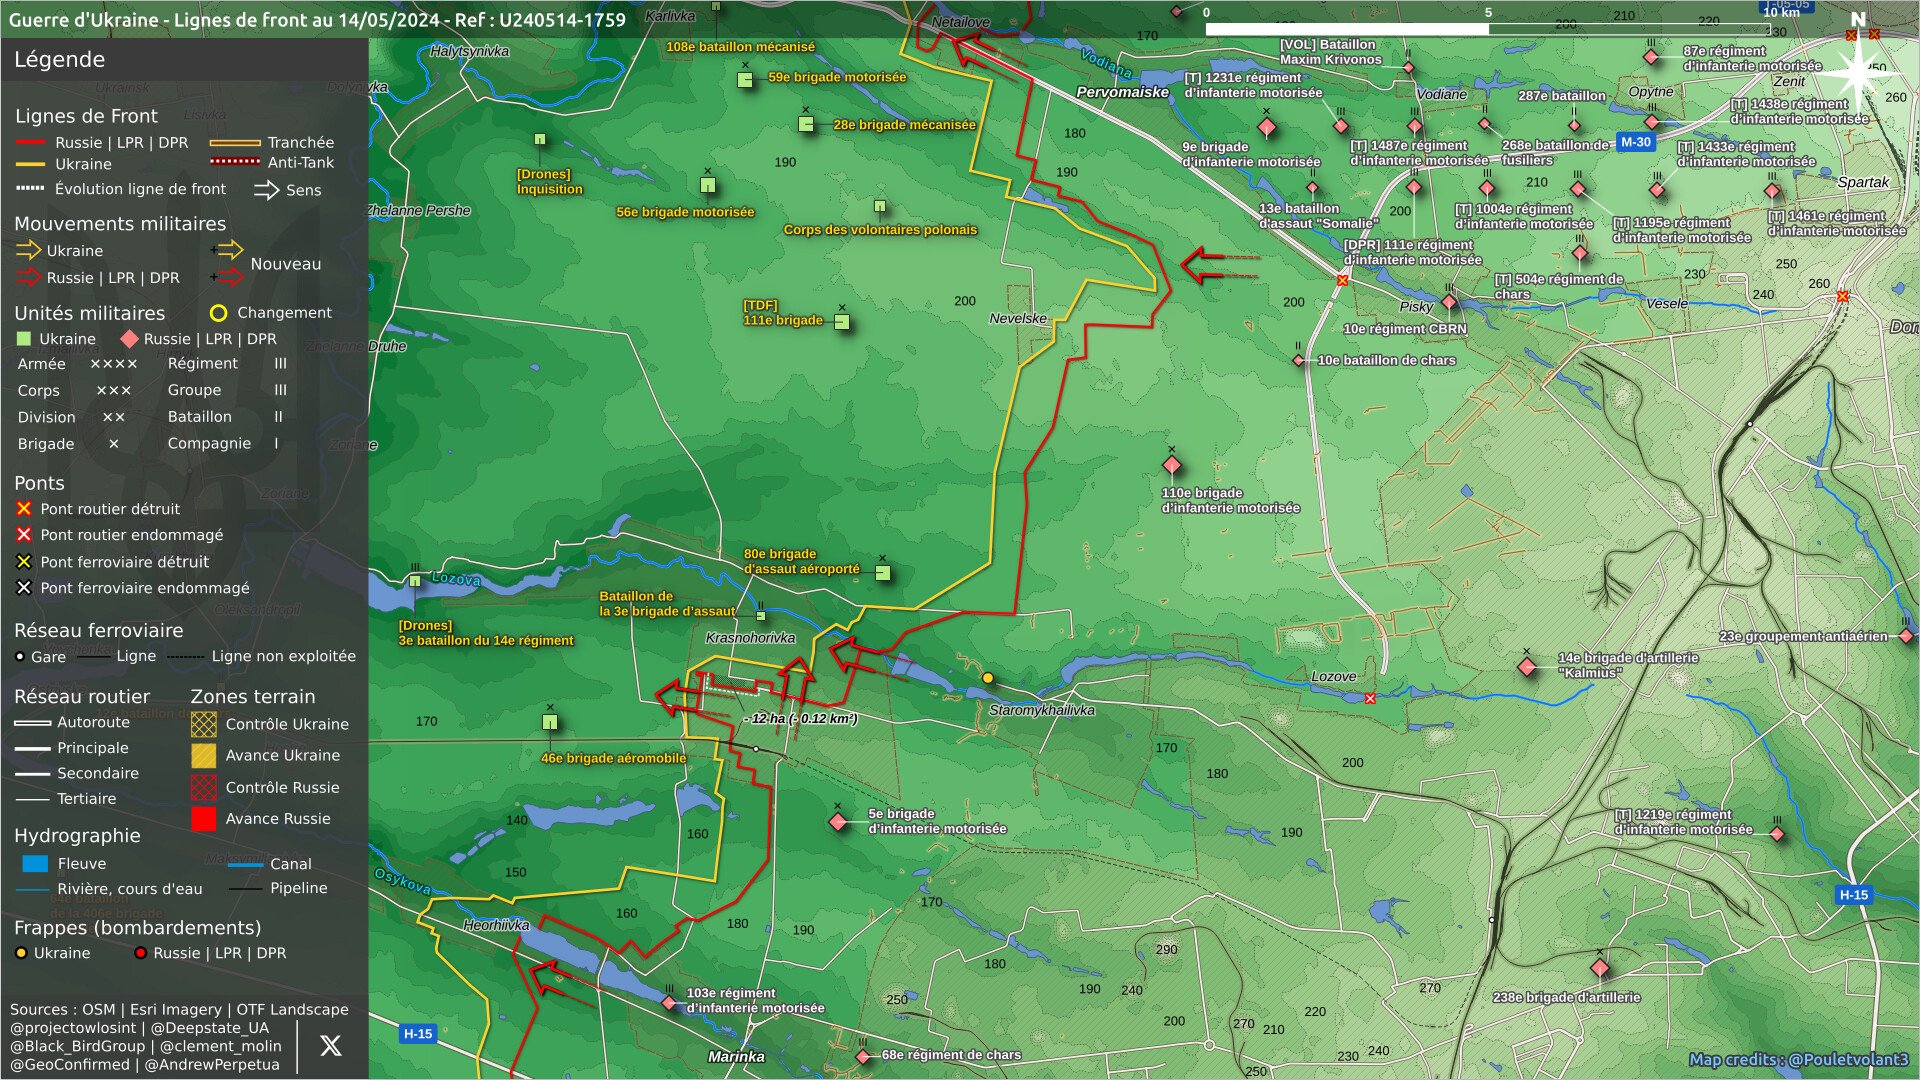Click the Staromykhailivka town label

(x=1041, y=710)
